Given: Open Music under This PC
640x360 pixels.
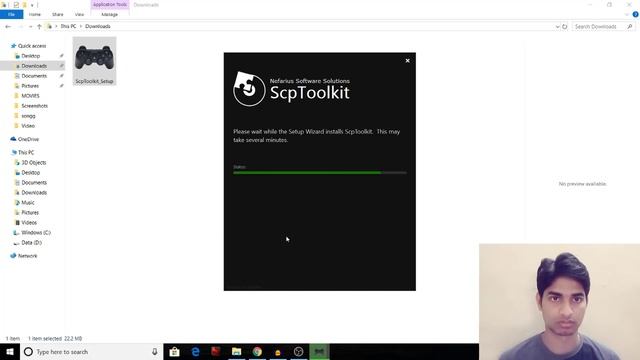Looking at the screenshot, I should 28,202.
